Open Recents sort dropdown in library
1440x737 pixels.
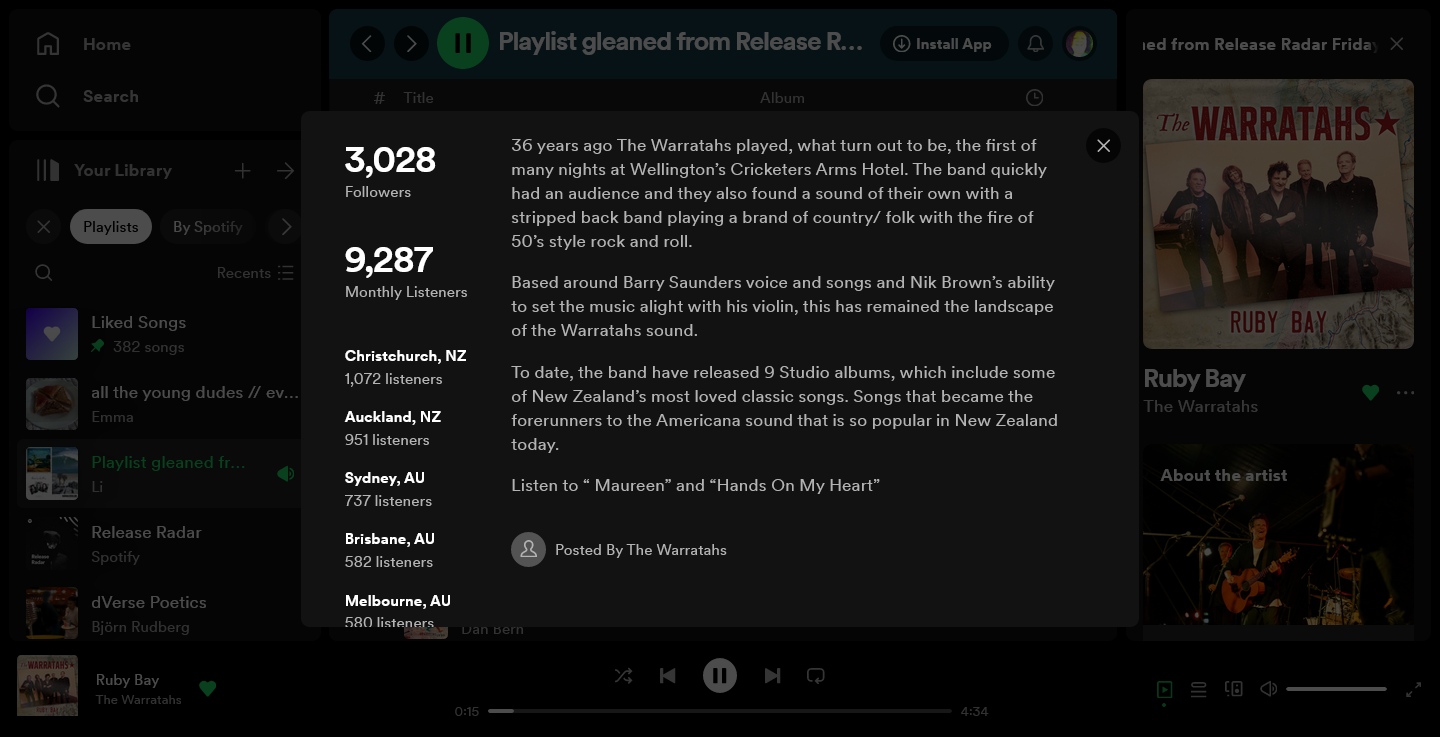[255, 273]
